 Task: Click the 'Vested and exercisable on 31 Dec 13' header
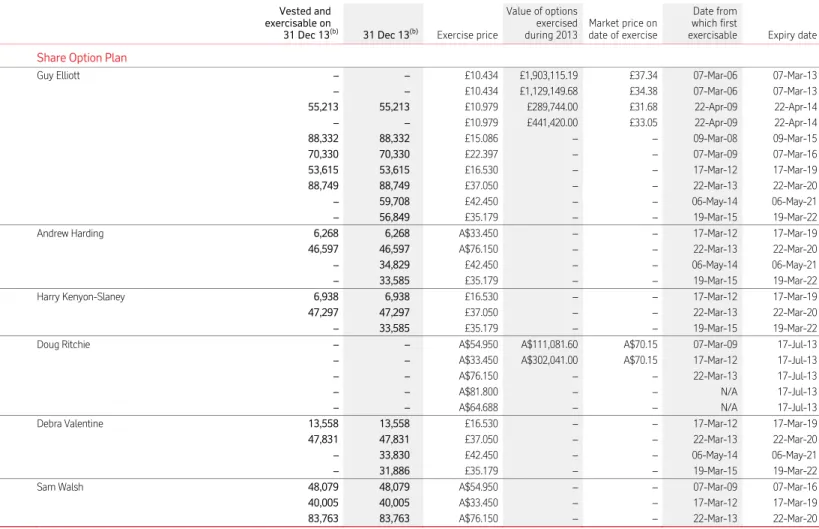coord(301,23)
